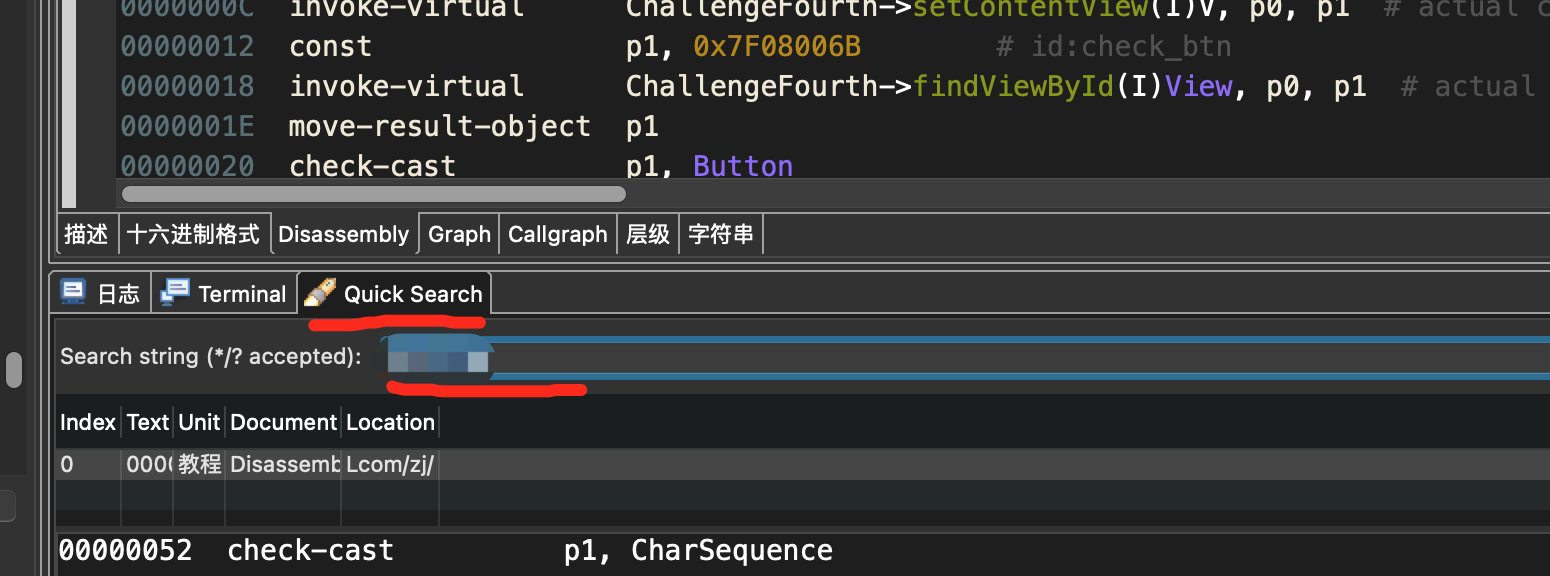Viewport: 1550px width, 576px height.
Task: Open the 十六进制格式 view tab
Action: pyautogui.click(x=194, y=234)
